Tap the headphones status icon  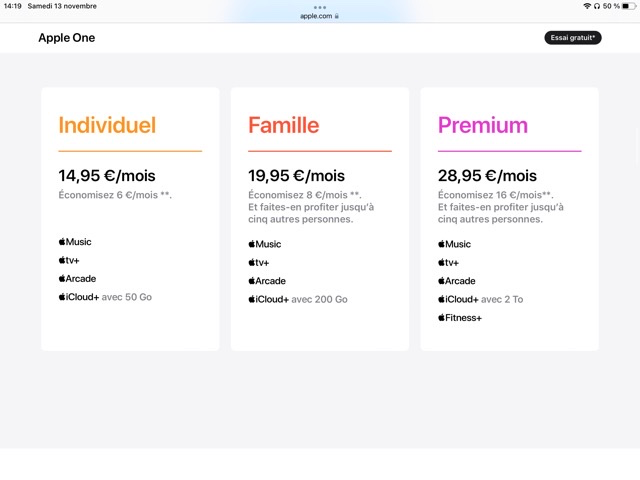pos(597,6)
